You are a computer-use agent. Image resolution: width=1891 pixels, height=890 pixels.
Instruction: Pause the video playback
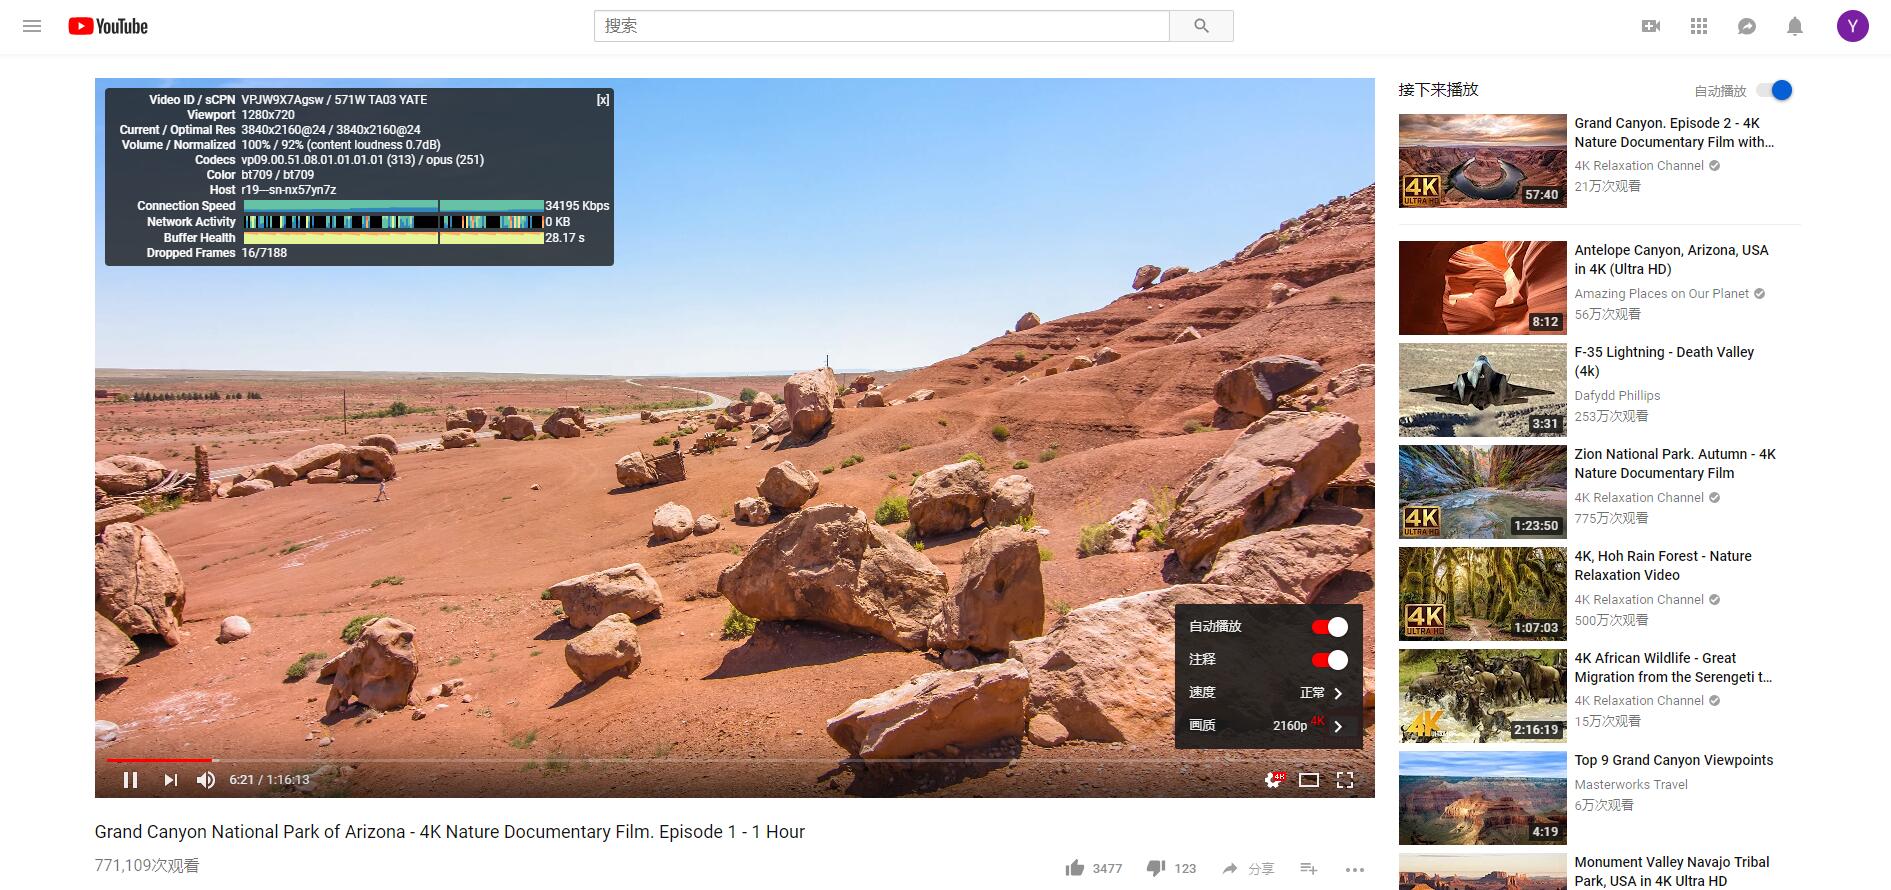130,780
